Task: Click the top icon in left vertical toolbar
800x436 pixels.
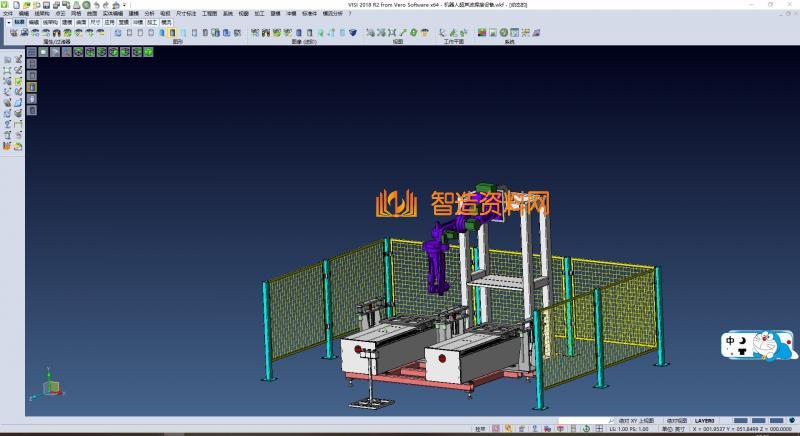Action: [x=7, y=60]
